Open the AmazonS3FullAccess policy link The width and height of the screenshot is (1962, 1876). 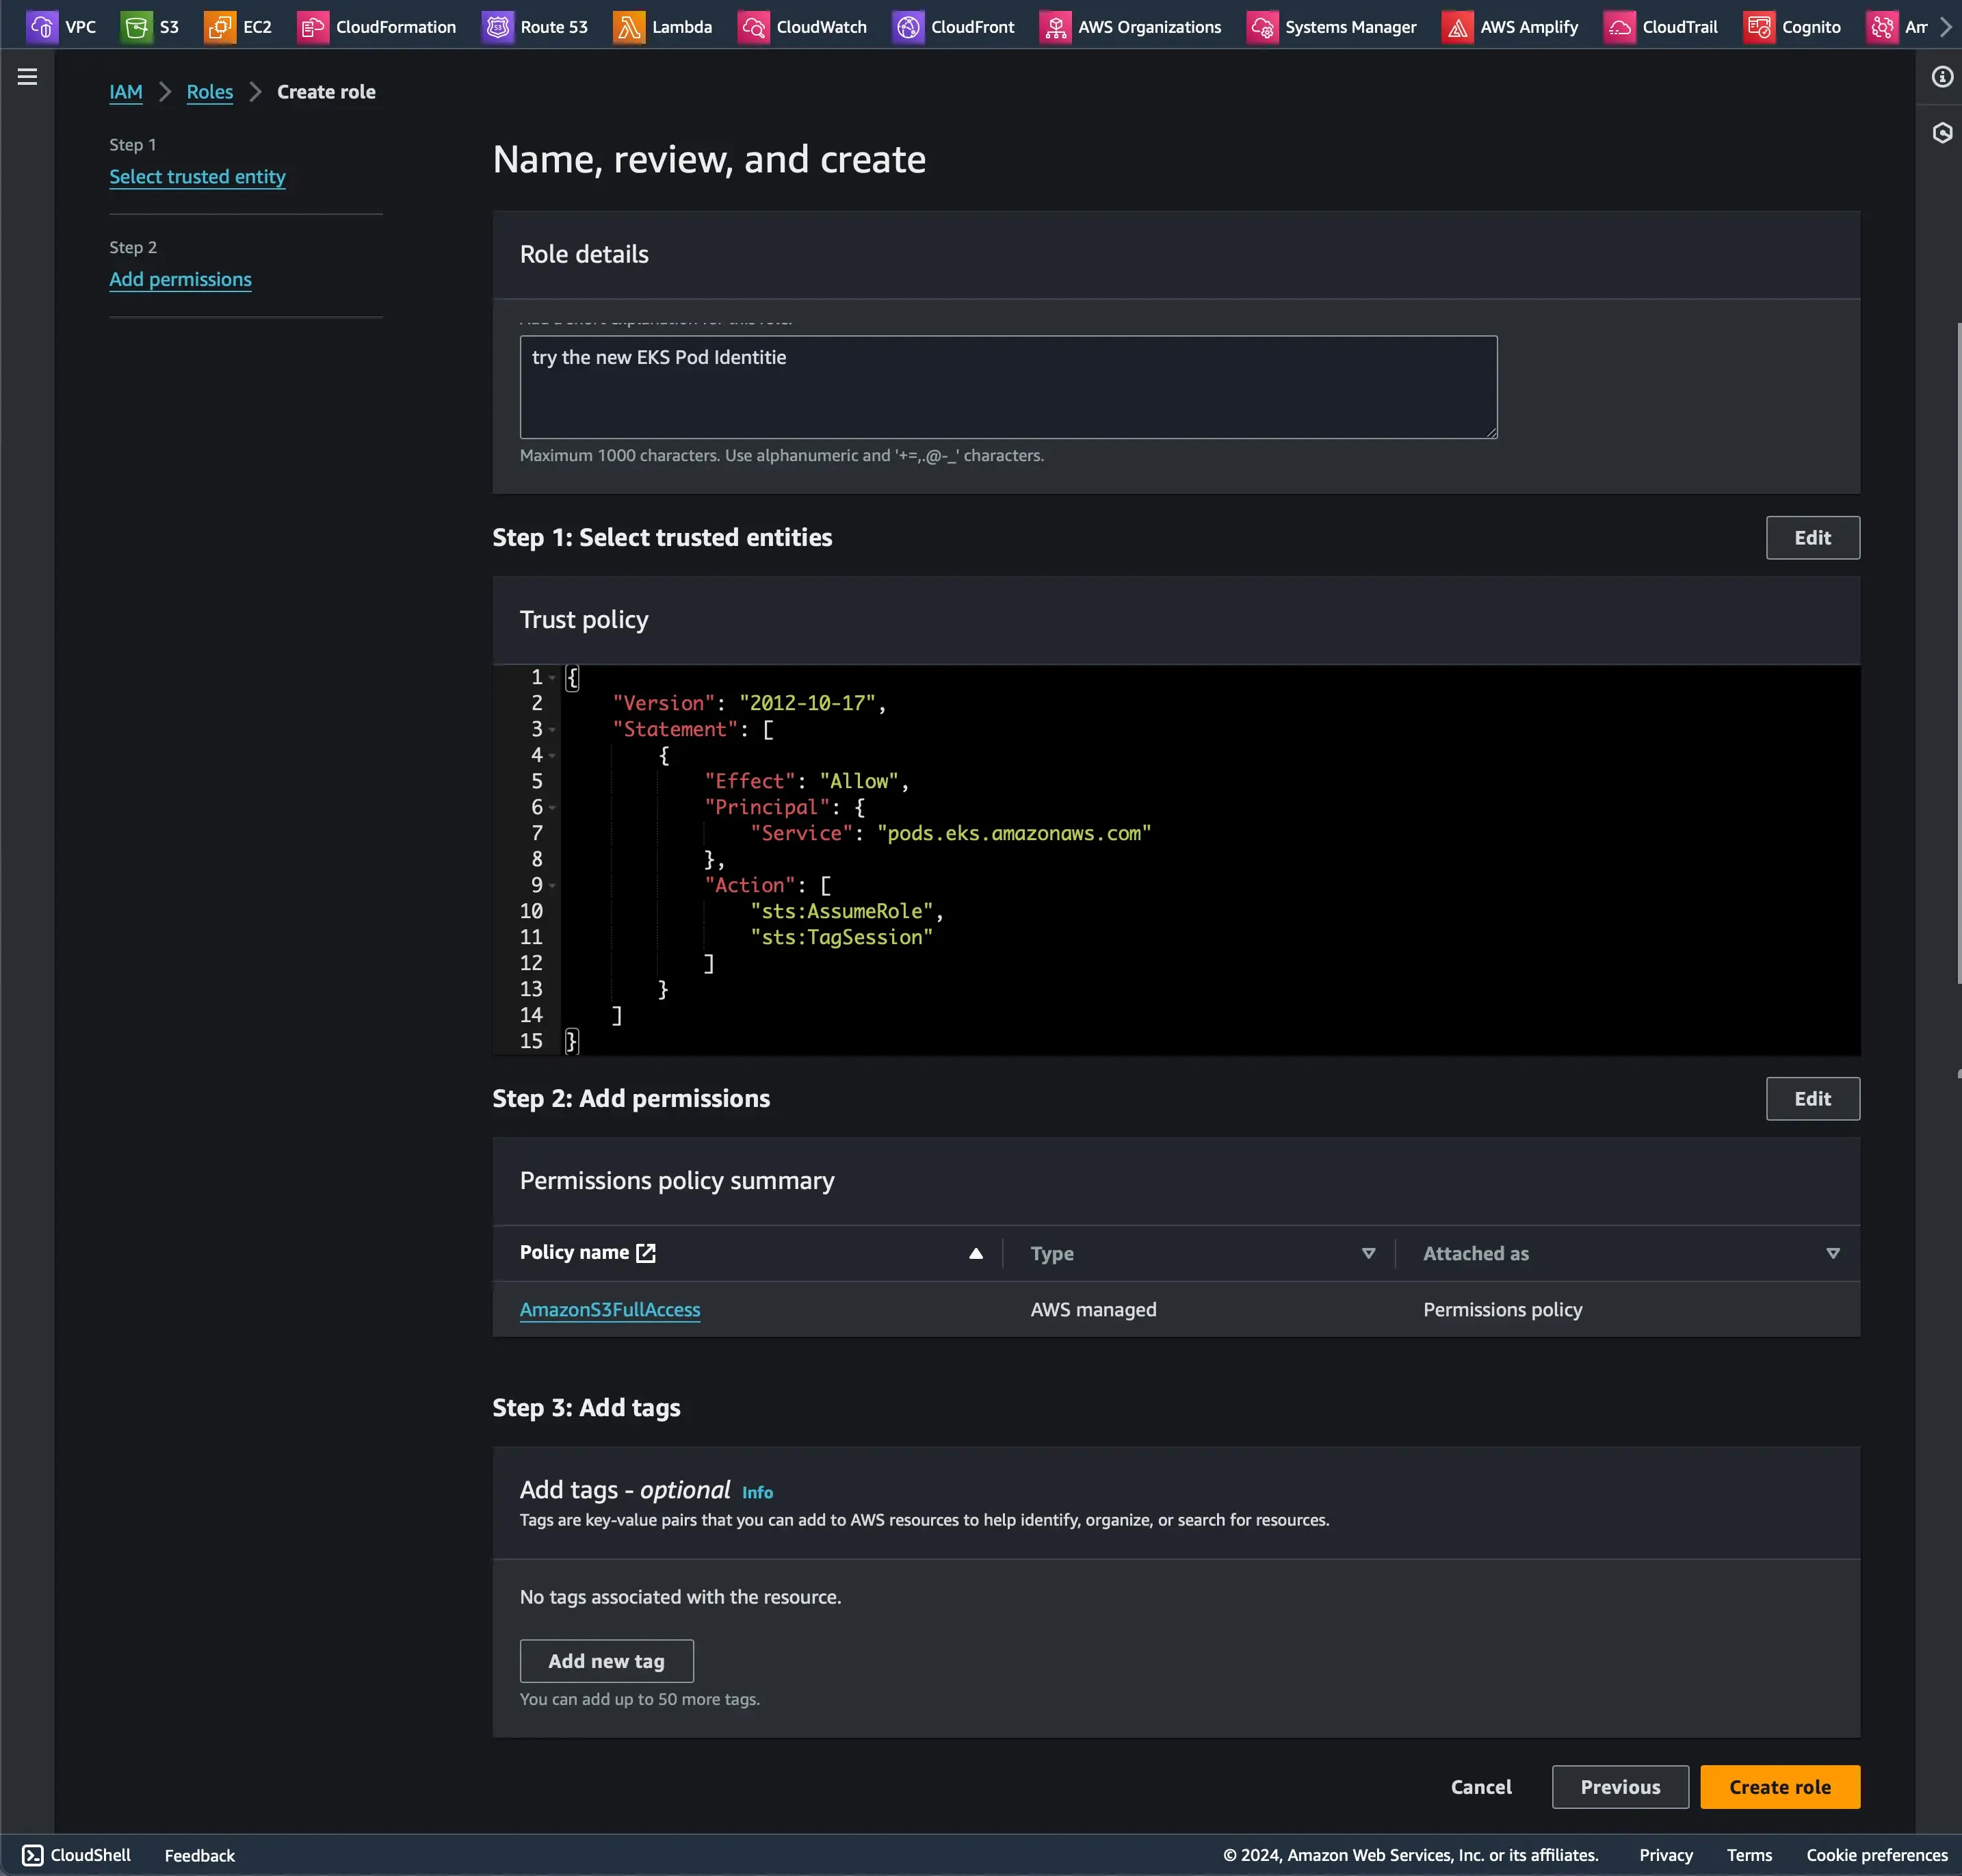pos(610,1310)
